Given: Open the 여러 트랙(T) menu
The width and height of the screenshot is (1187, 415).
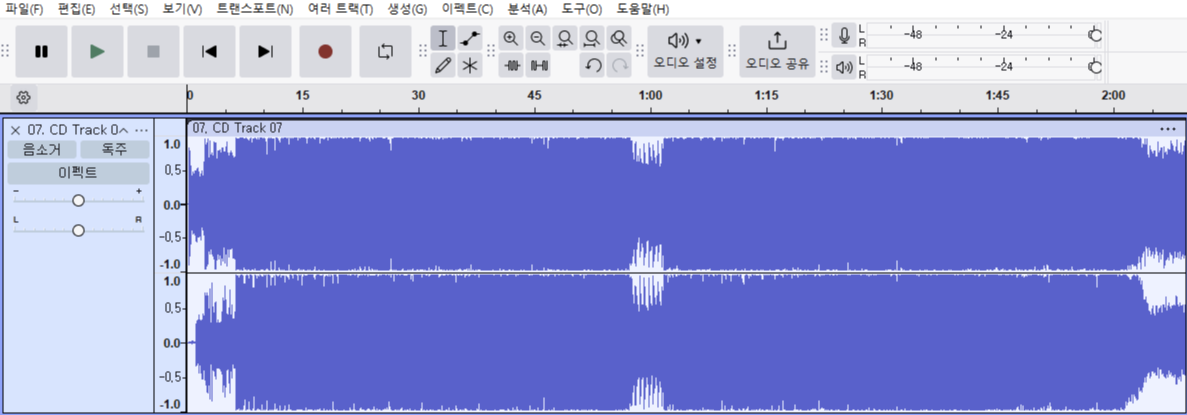Looking at the screenshot, I should [341, 9].
